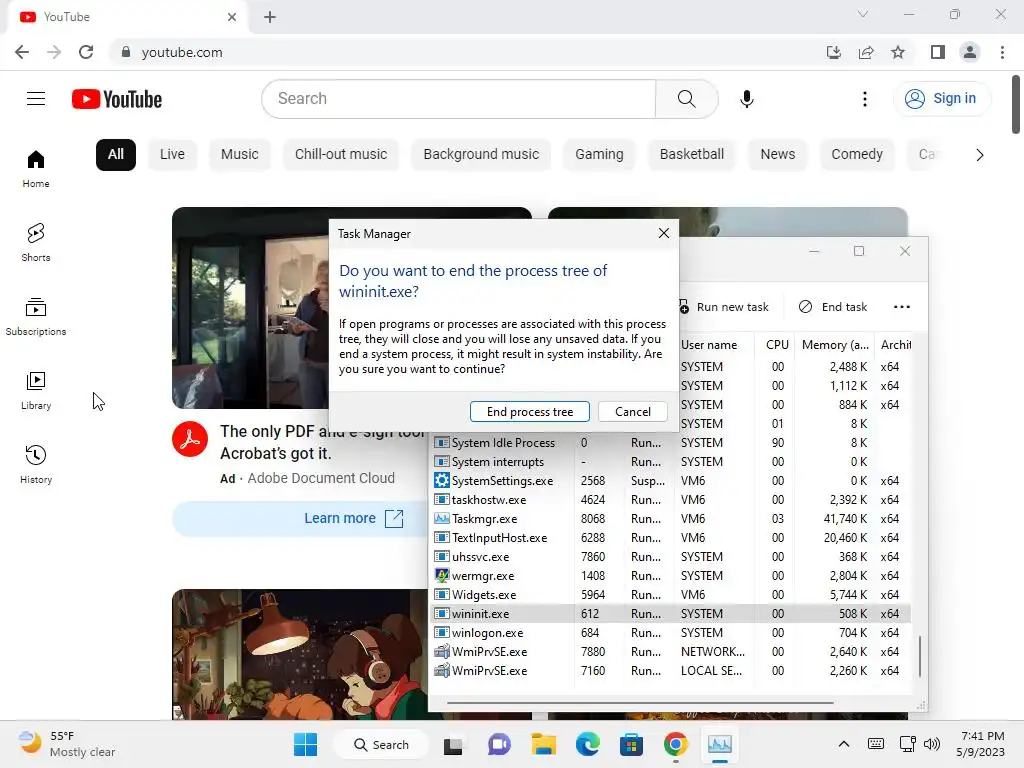The width and height of the screenshot is (1024, 768).
Task: Click End task in Task Manager
Action: point(833,307)
